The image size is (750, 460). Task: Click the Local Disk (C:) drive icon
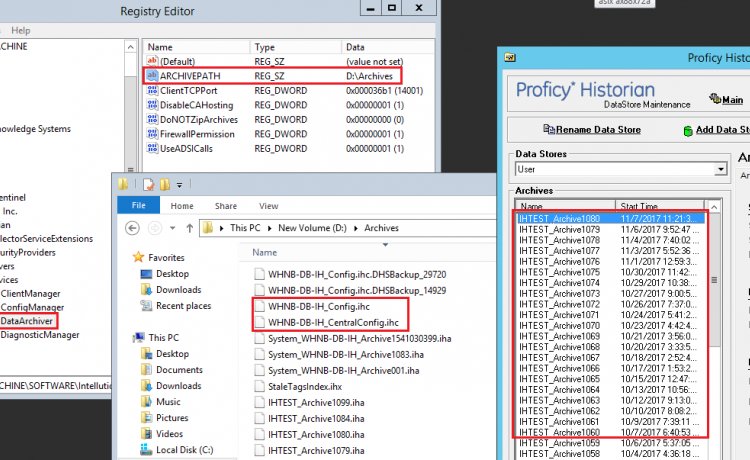pos(146,449)
